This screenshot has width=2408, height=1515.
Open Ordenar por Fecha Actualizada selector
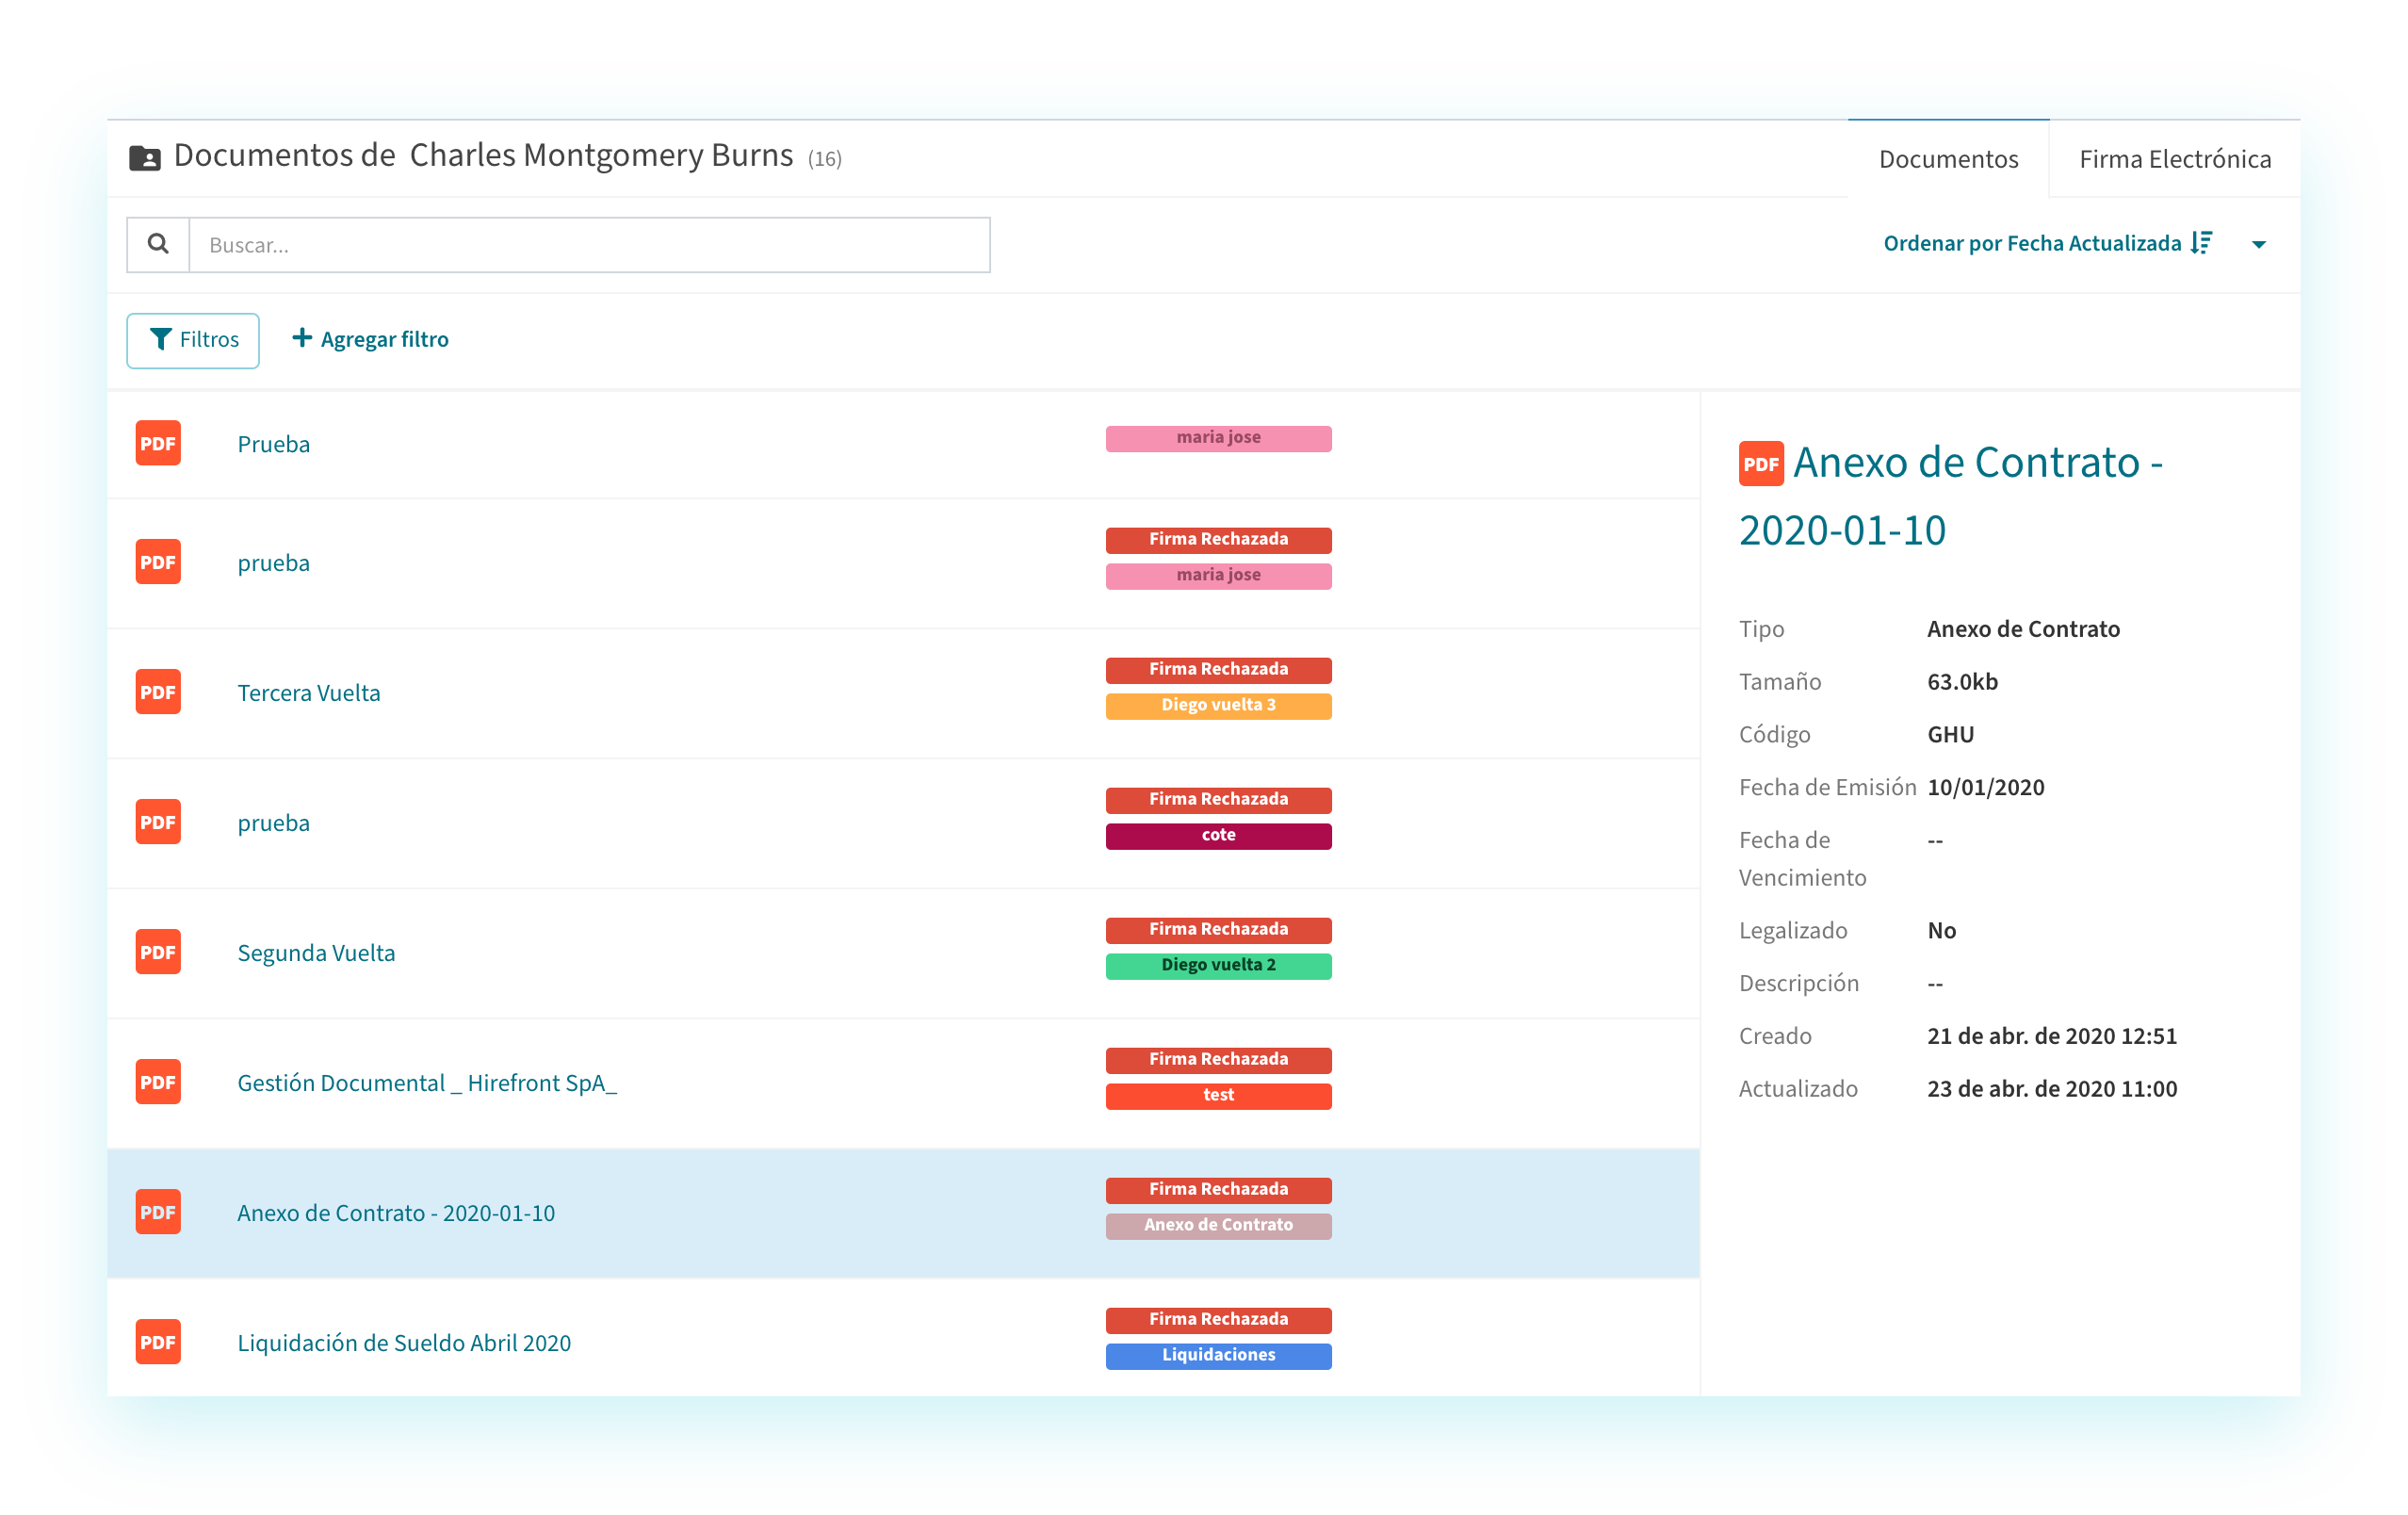(2031, 243)
